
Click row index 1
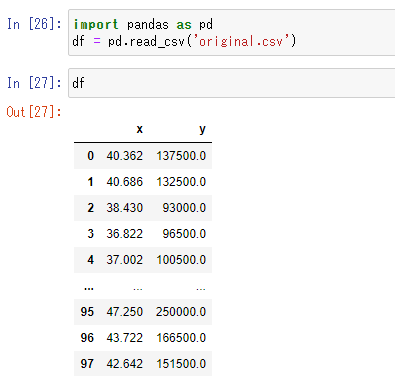90,182
